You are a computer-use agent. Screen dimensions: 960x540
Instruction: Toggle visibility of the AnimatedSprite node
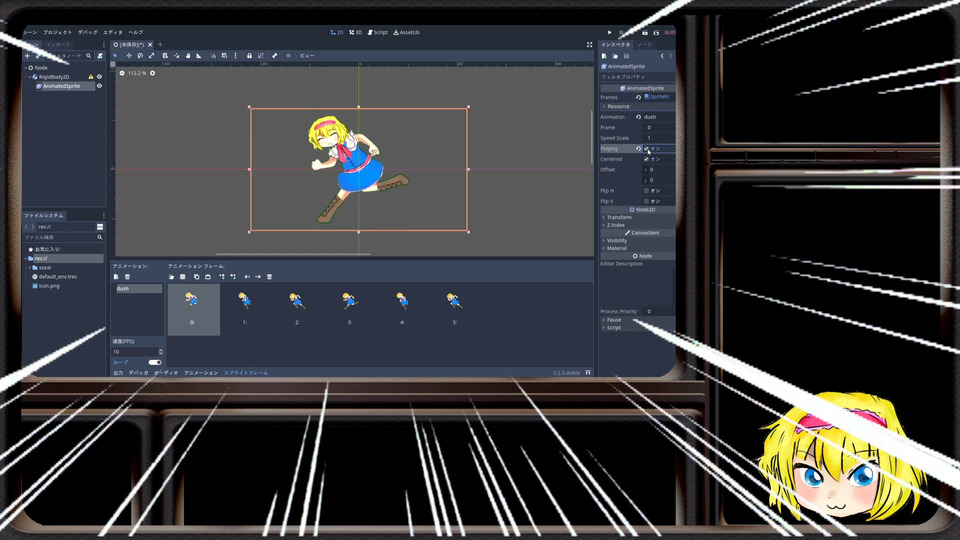(x=99, y=86)
